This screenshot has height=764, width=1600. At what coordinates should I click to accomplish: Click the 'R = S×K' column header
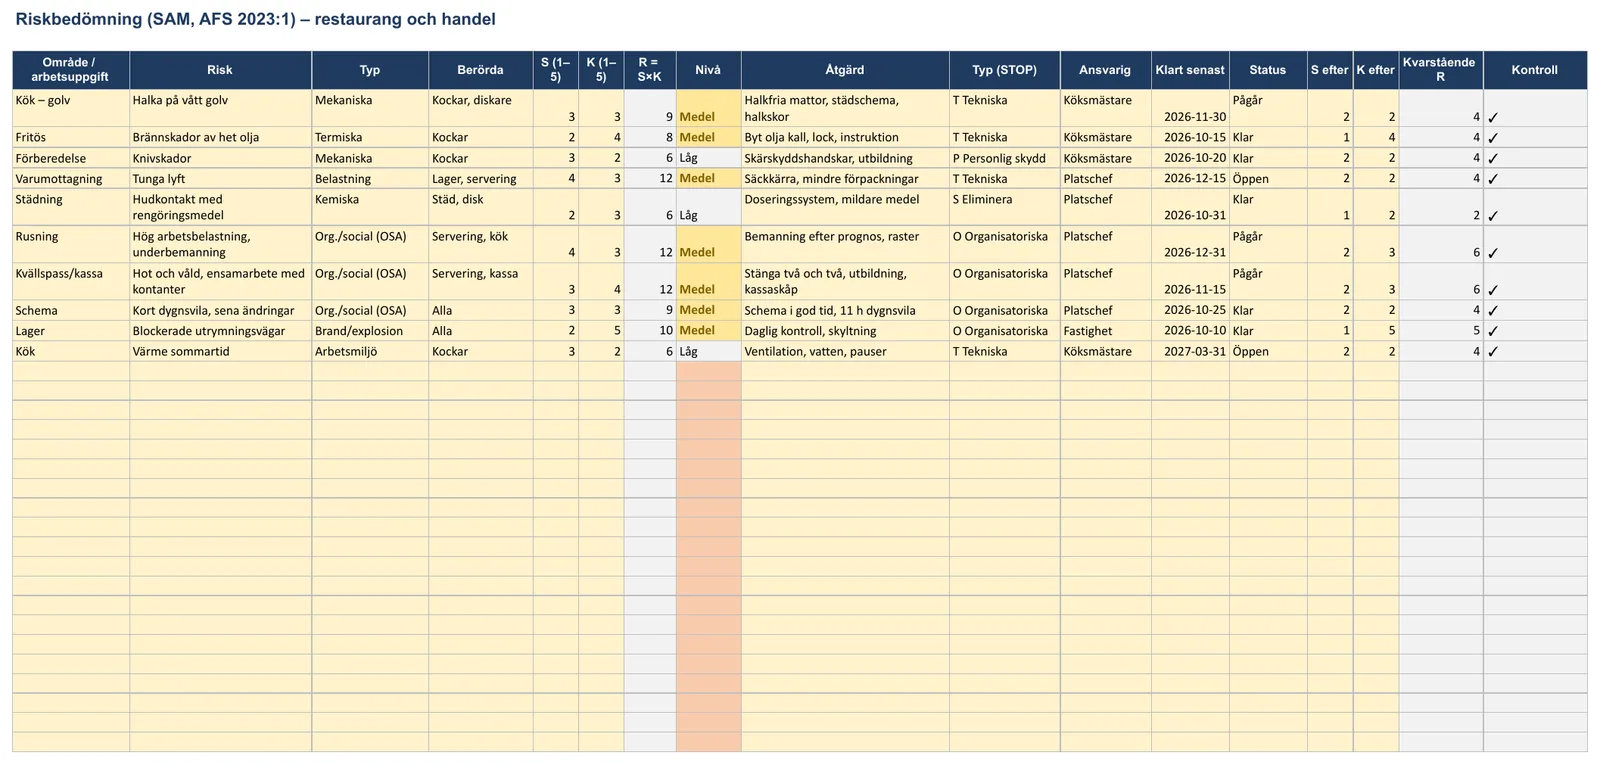point(650,70)
